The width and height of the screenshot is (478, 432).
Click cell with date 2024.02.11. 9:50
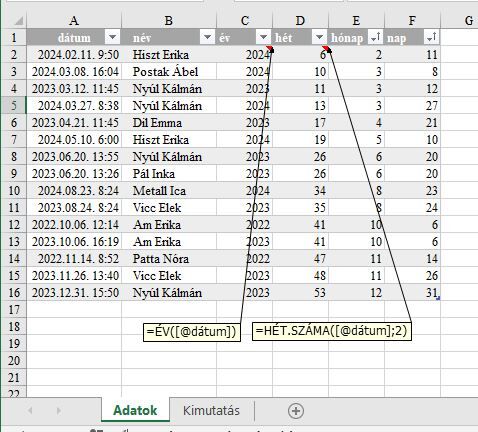(x=74, y=54)
